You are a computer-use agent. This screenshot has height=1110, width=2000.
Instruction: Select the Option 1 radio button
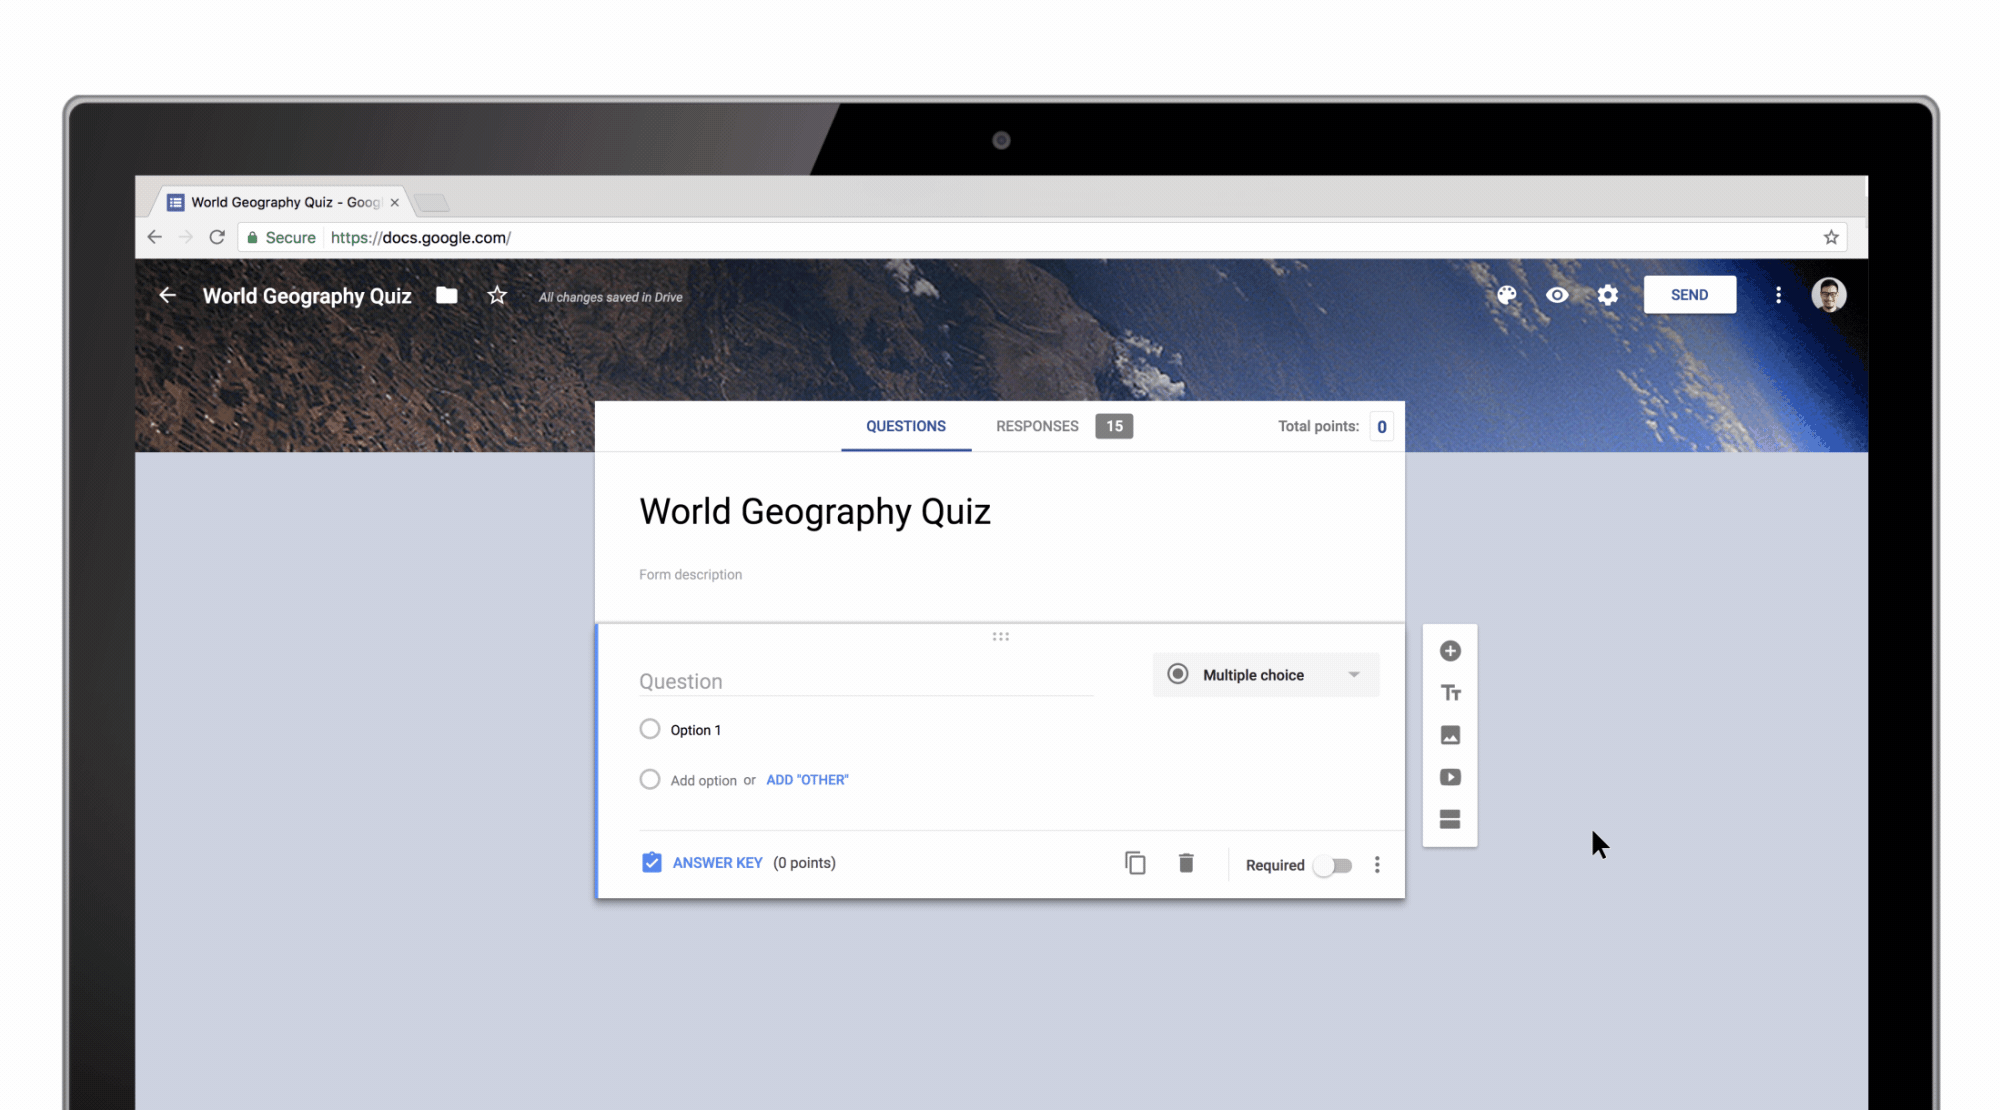point(648,729)
